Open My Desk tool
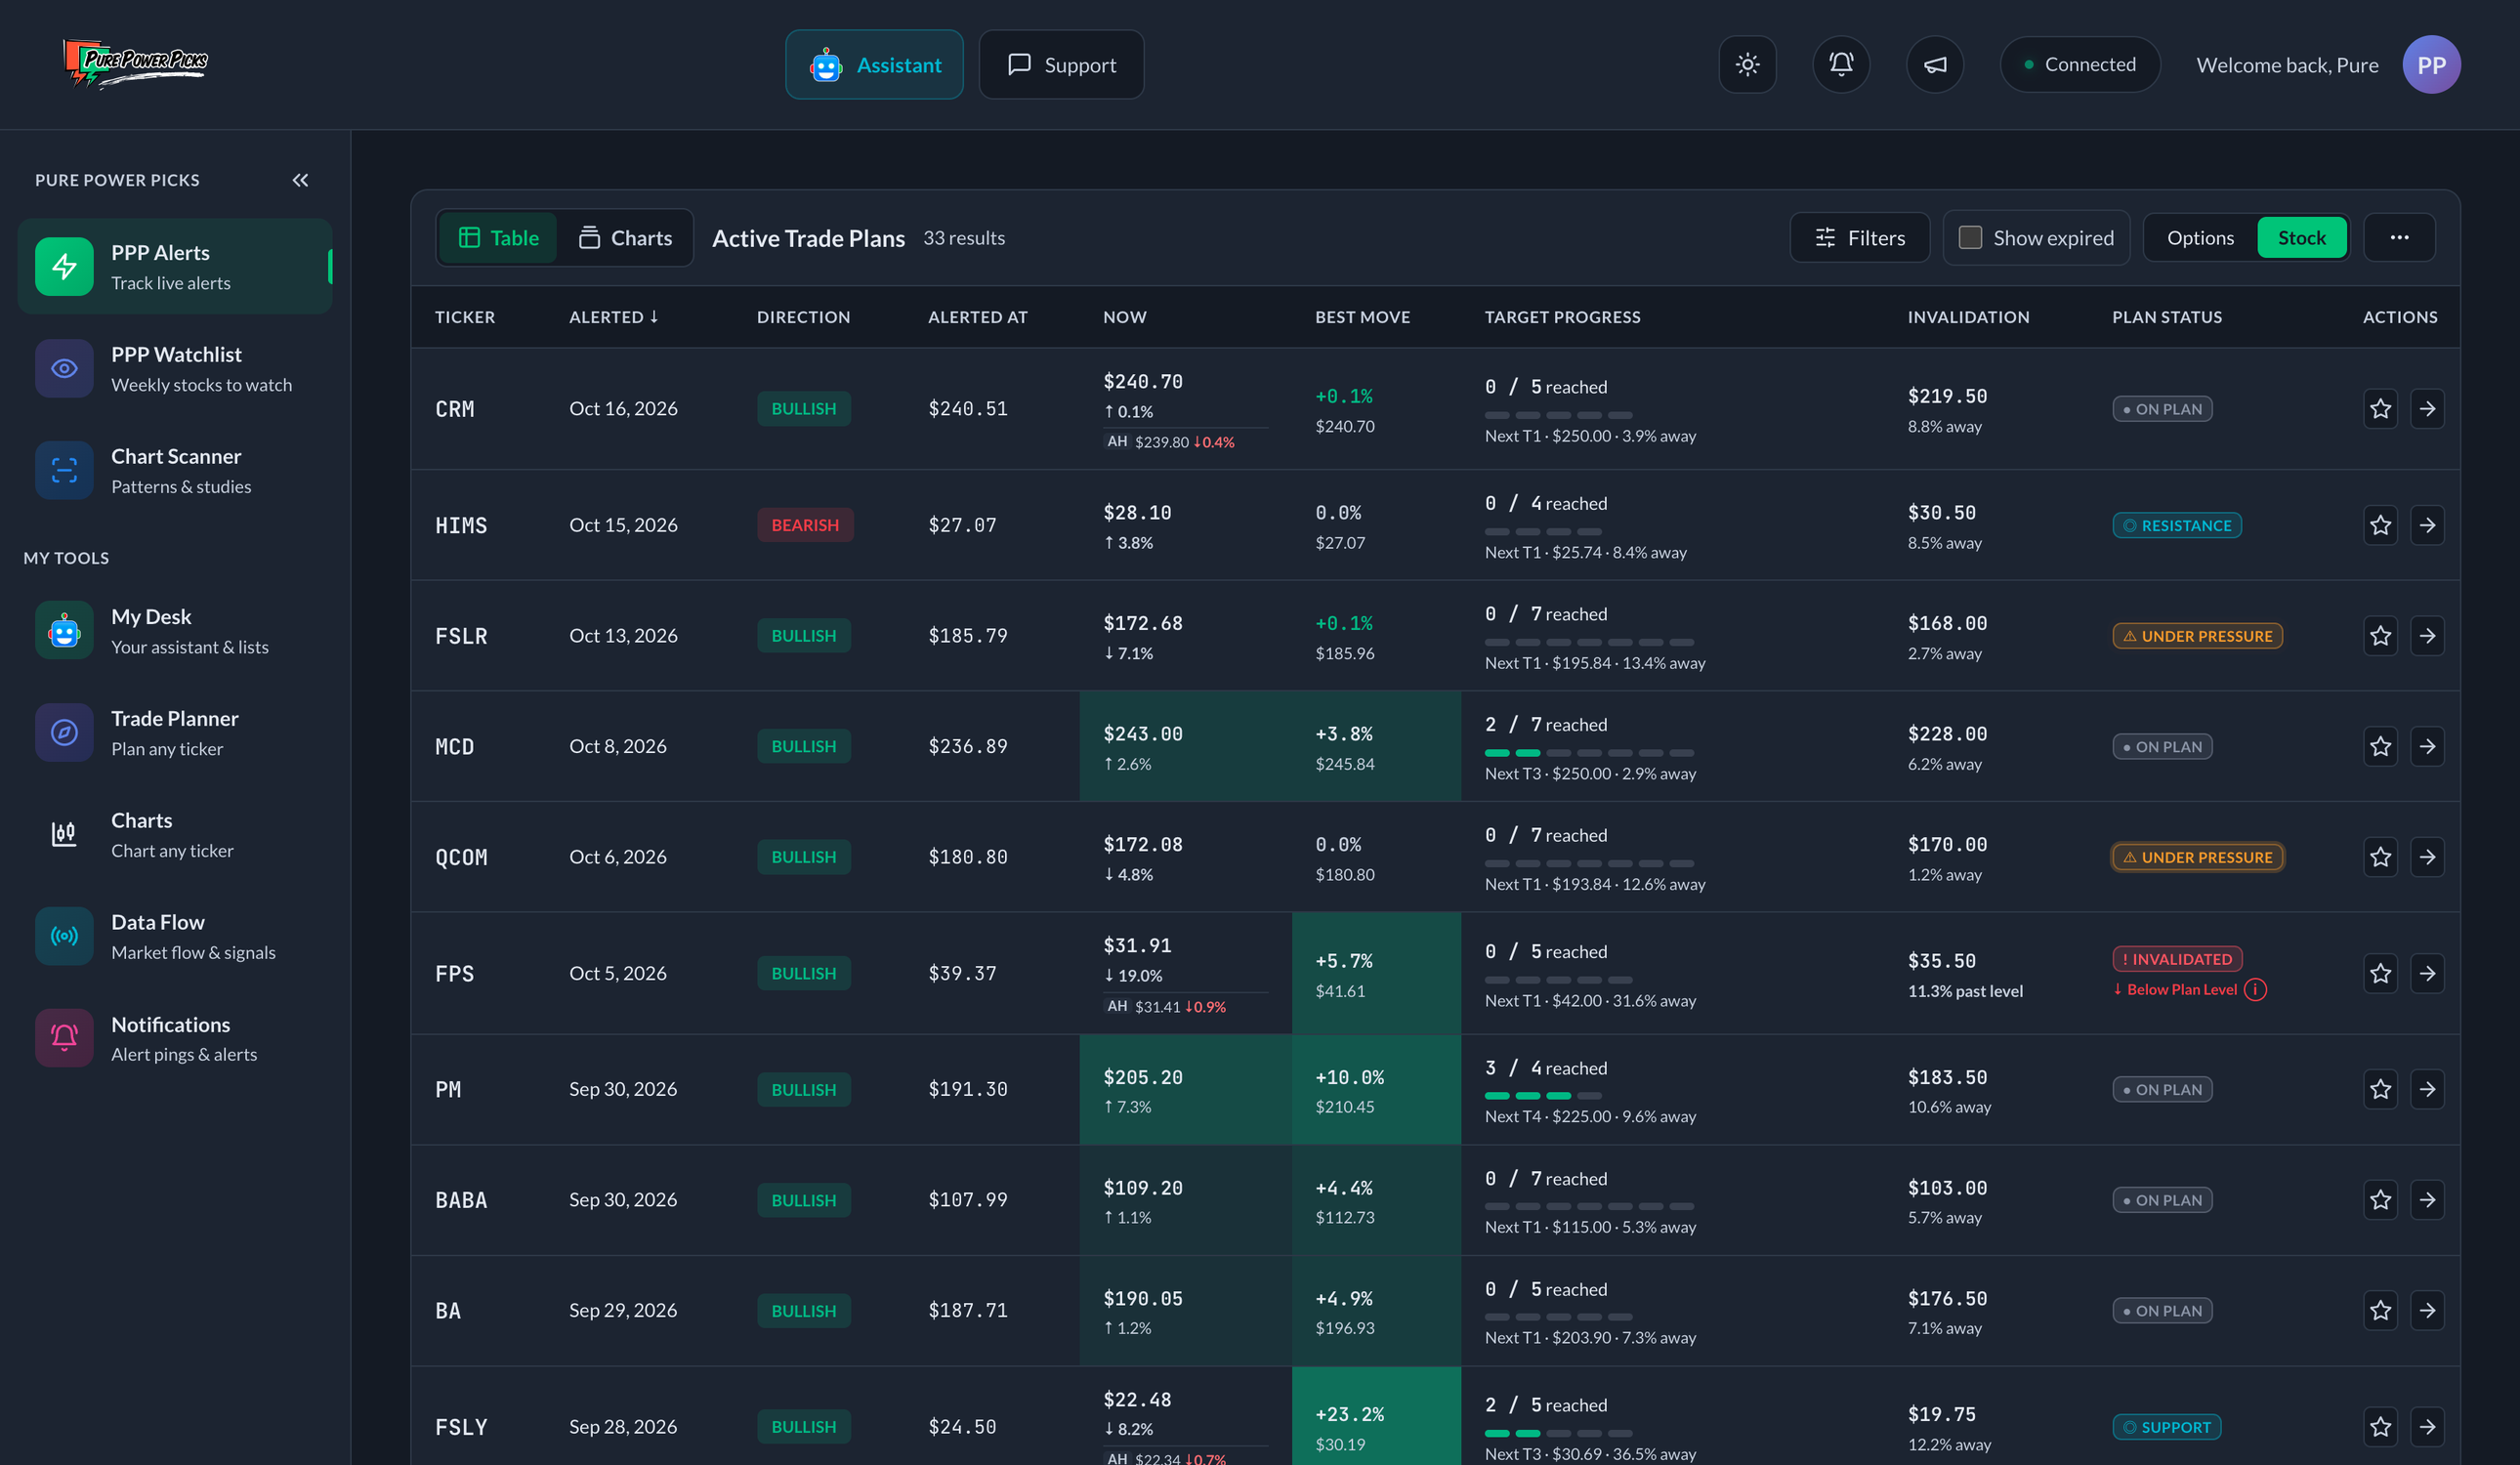The width and height of the screenshot is (2520, 1465). 175,630
